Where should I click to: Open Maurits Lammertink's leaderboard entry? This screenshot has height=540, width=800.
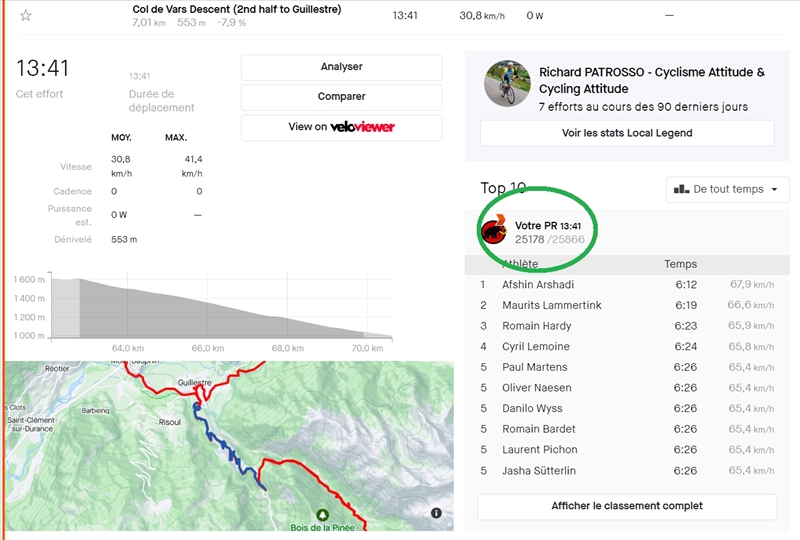(551, 305)
